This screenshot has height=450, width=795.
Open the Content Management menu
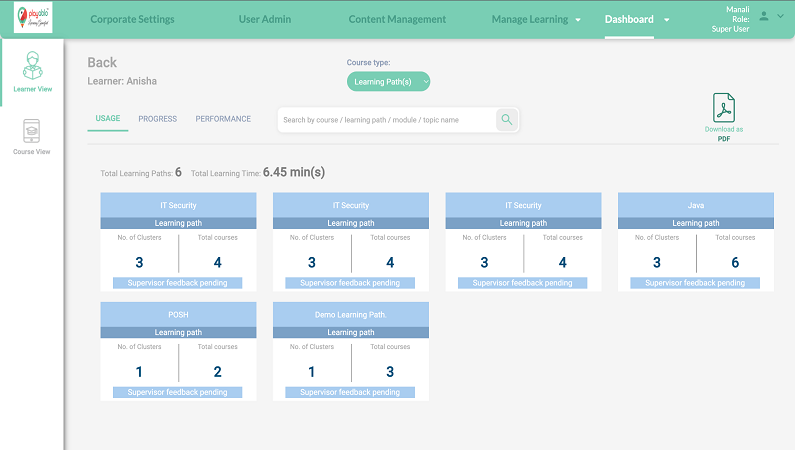397,19
